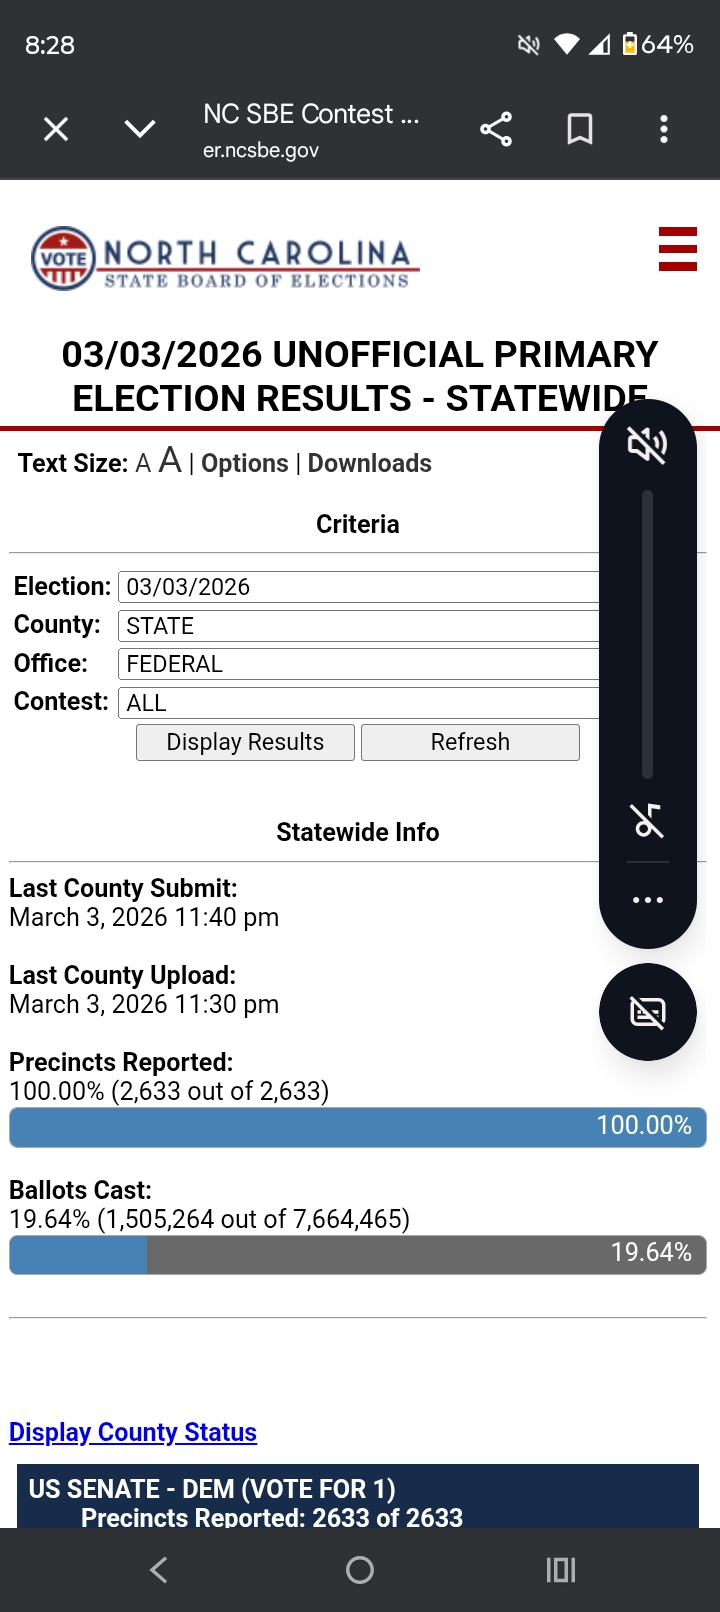Viewport: 720px width, 1612px height.
Task: Expand the tab minimize chevron
Action: click(x=140, y=129)
